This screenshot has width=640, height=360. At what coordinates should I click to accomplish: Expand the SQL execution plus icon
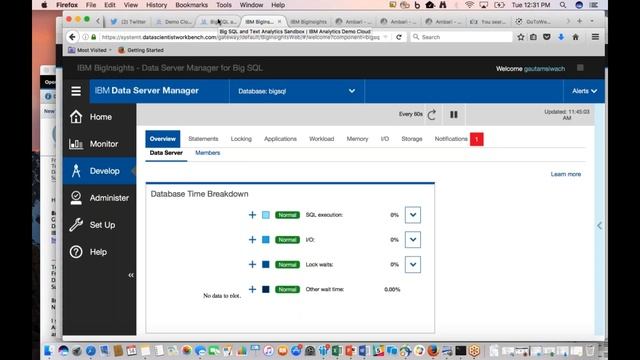click(252, 215)
